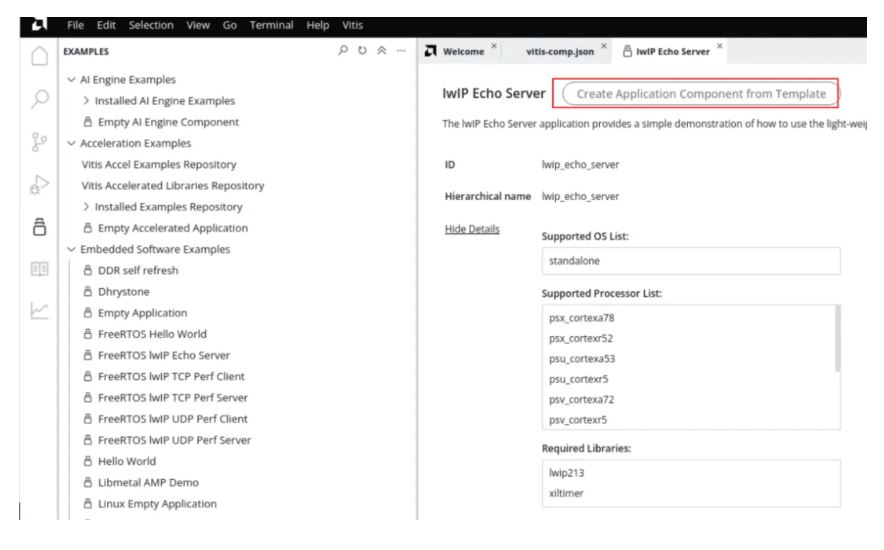
Task: Close the vitis-comp.json tab
Action: [604, 46]
